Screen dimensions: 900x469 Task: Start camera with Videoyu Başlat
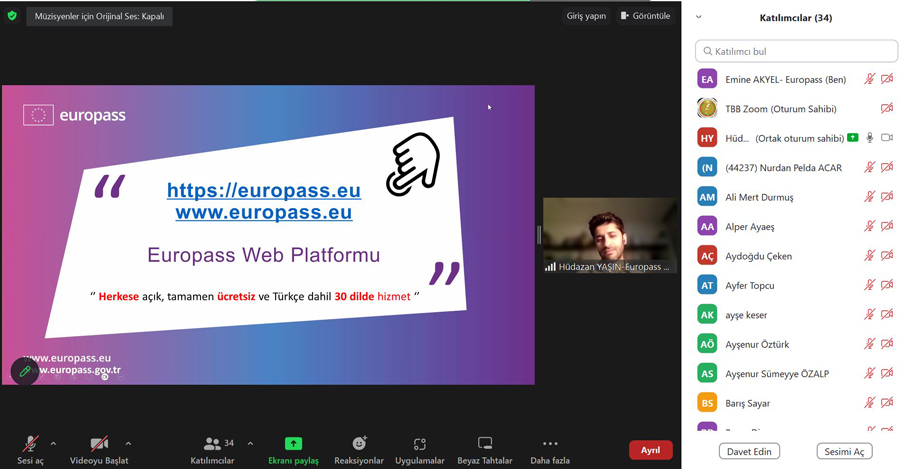(99, 449)
